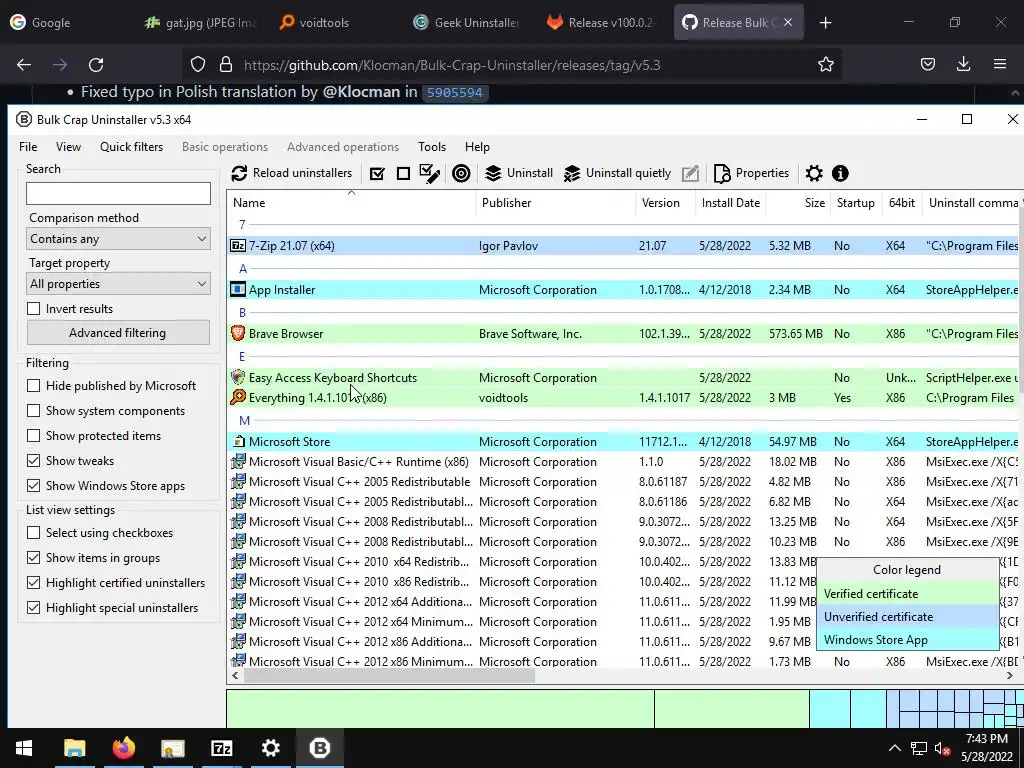
Task: Enable Show protected items checkbox
Action: pyautogui.click(x=33, y=436)
